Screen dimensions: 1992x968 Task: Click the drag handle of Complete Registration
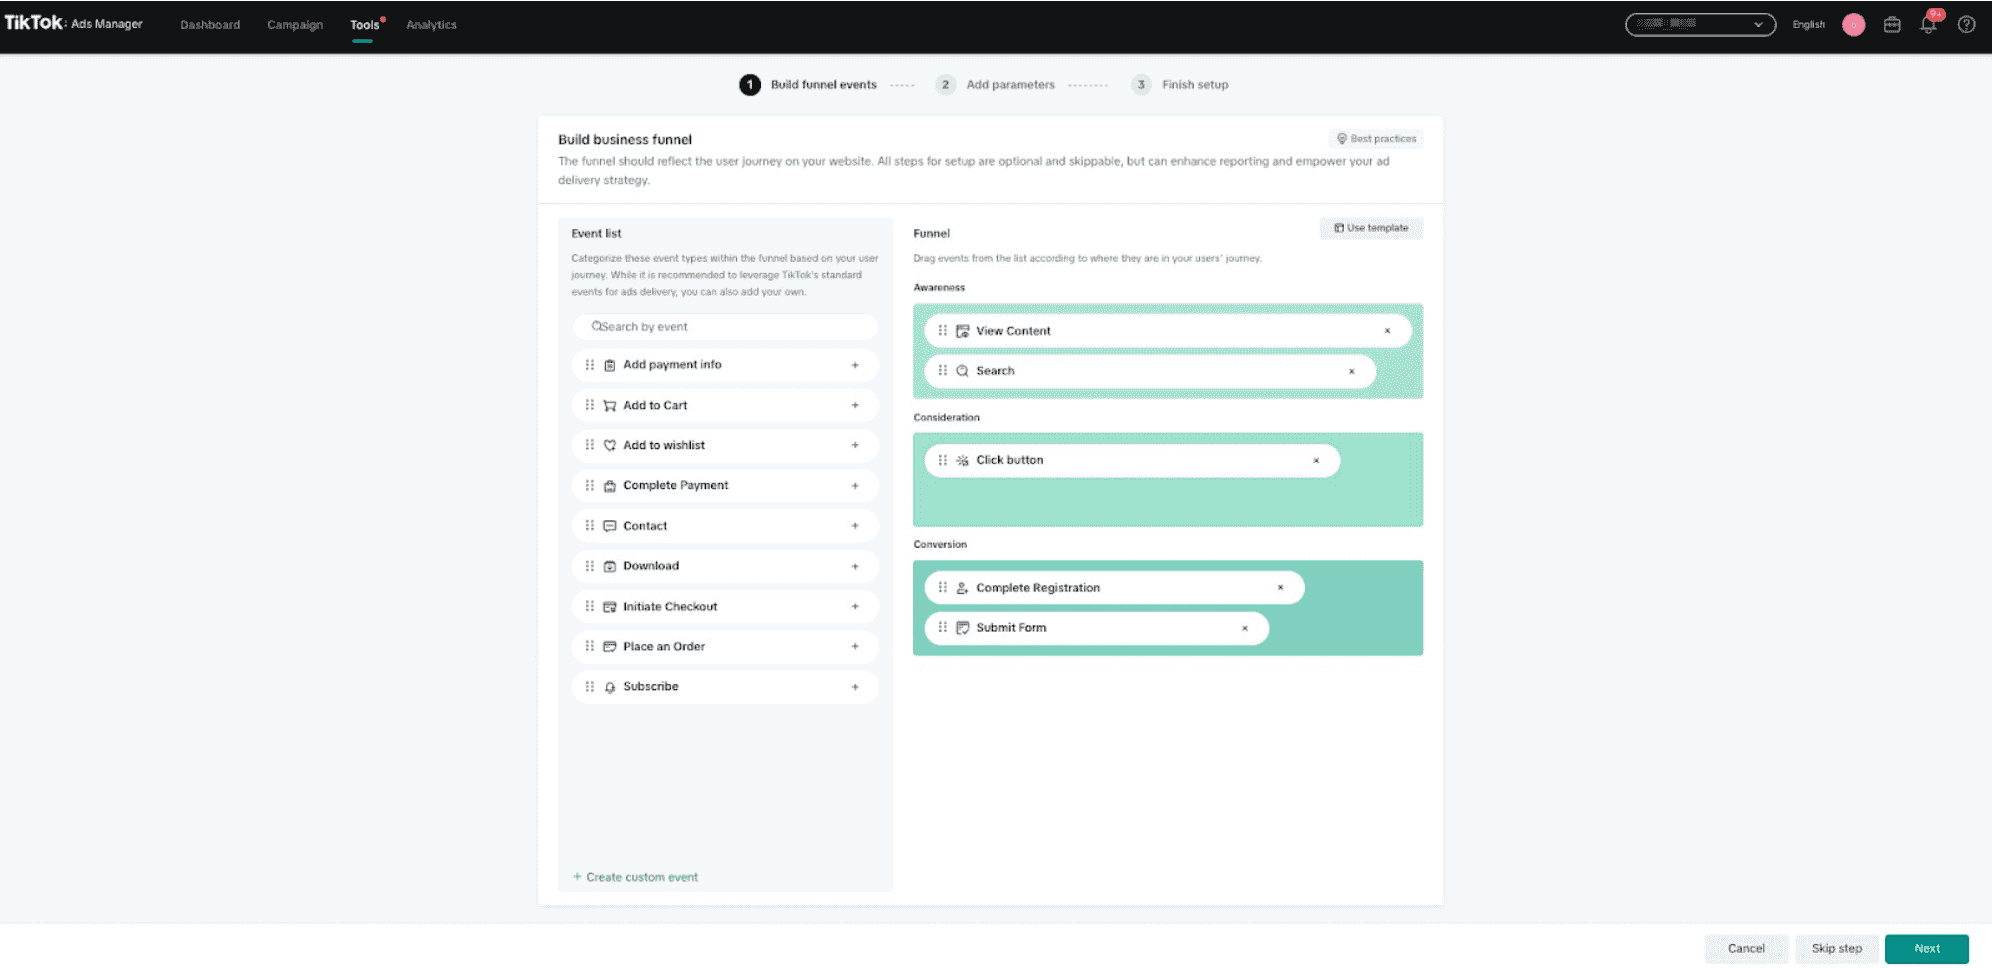point(942,588)
